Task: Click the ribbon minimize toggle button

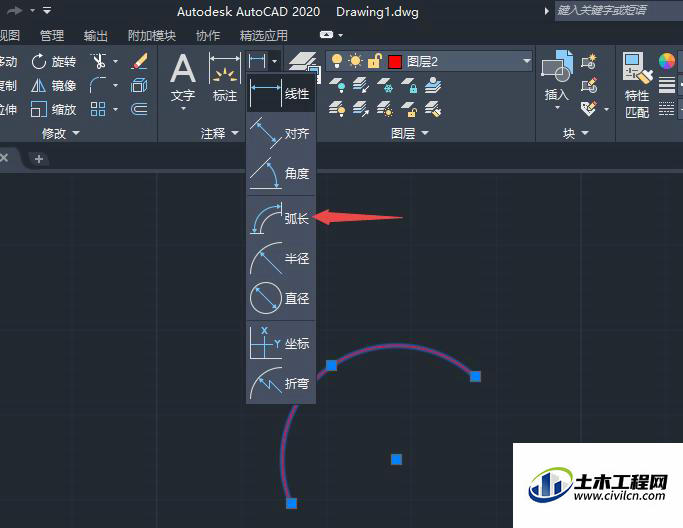Action: (326, 35)
